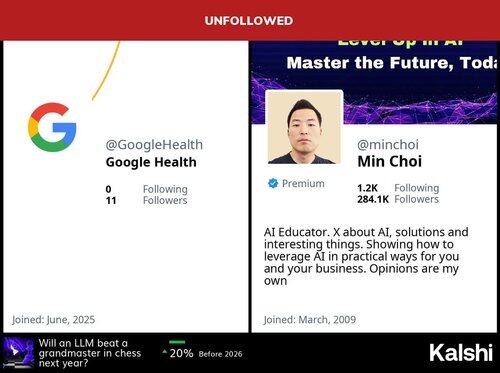Viewport: 500px width, 373px height.
Task: Open the chess LLM market thumbnail
Action: 18,353
